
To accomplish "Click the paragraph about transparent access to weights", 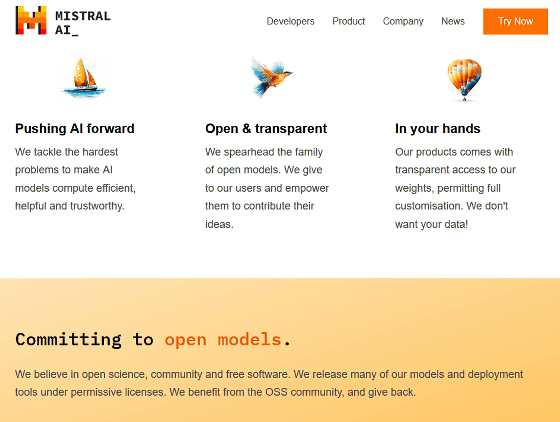I will click(455, 188).
